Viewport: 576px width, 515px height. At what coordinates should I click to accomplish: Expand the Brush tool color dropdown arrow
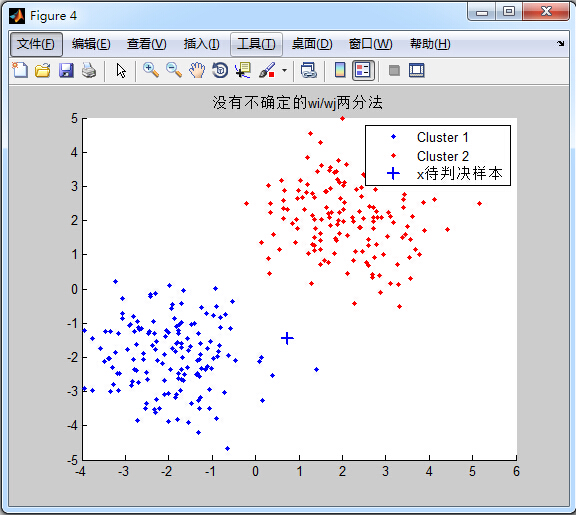coord(284,70)
